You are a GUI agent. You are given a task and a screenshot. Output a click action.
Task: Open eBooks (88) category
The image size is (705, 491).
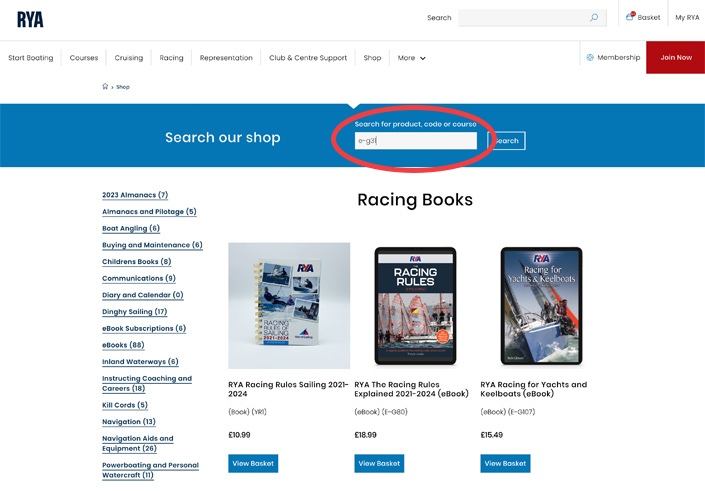pos(123,344)
